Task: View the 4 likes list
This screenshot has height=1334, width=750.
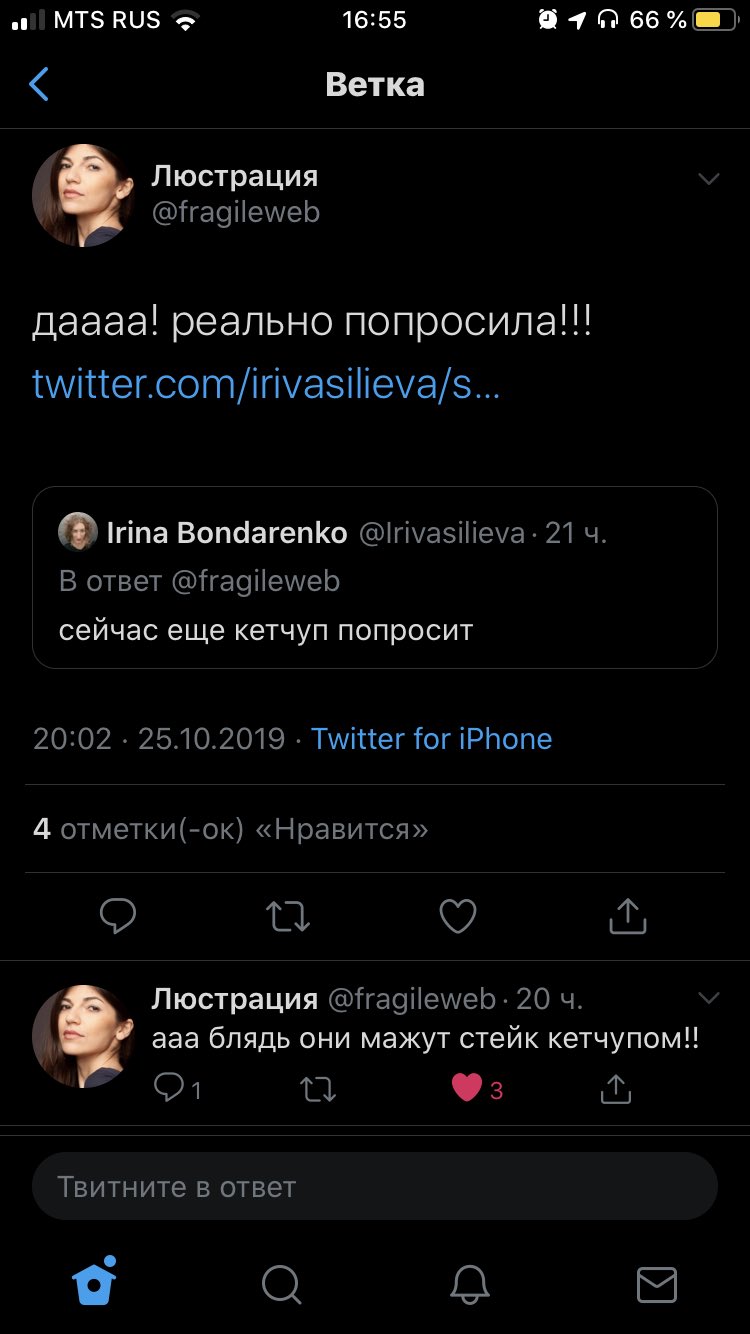Action: 230,829
